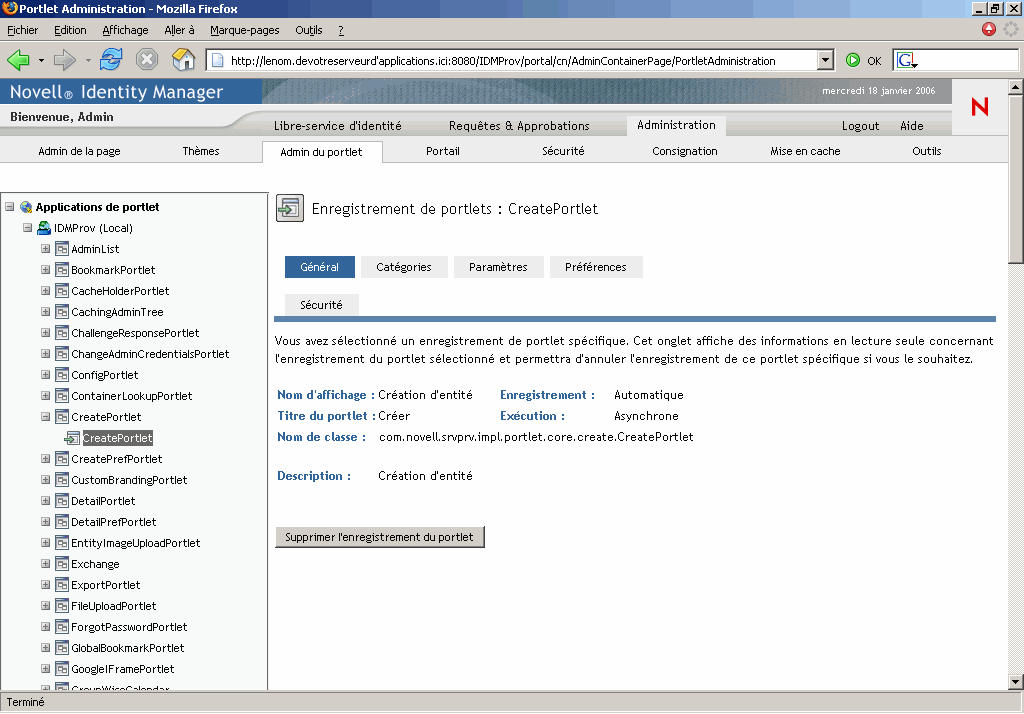Collapse the CreatePortlet tree node
Viewport: 1024px width, 714px height.
point(46,416)
